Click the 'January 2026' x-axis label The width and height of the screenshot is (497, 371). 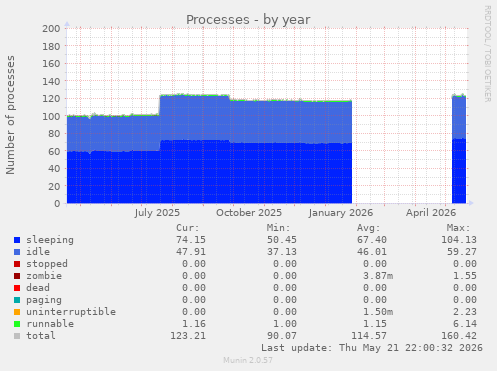(x=341, y=213)
